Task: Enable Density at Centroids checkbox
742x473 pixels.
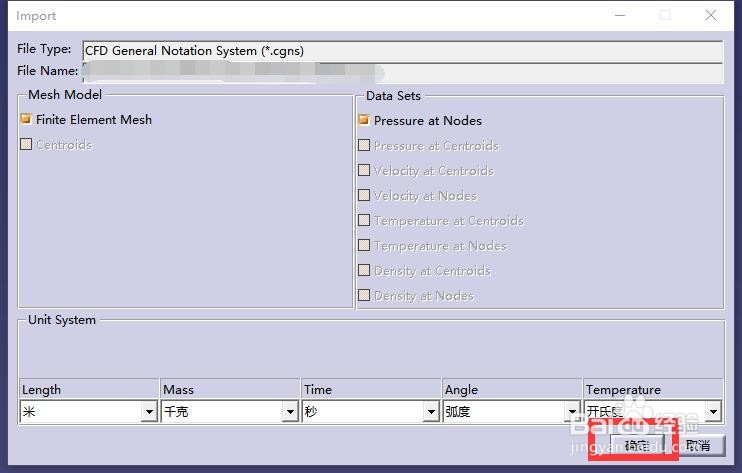Action: tap(364, 271)
